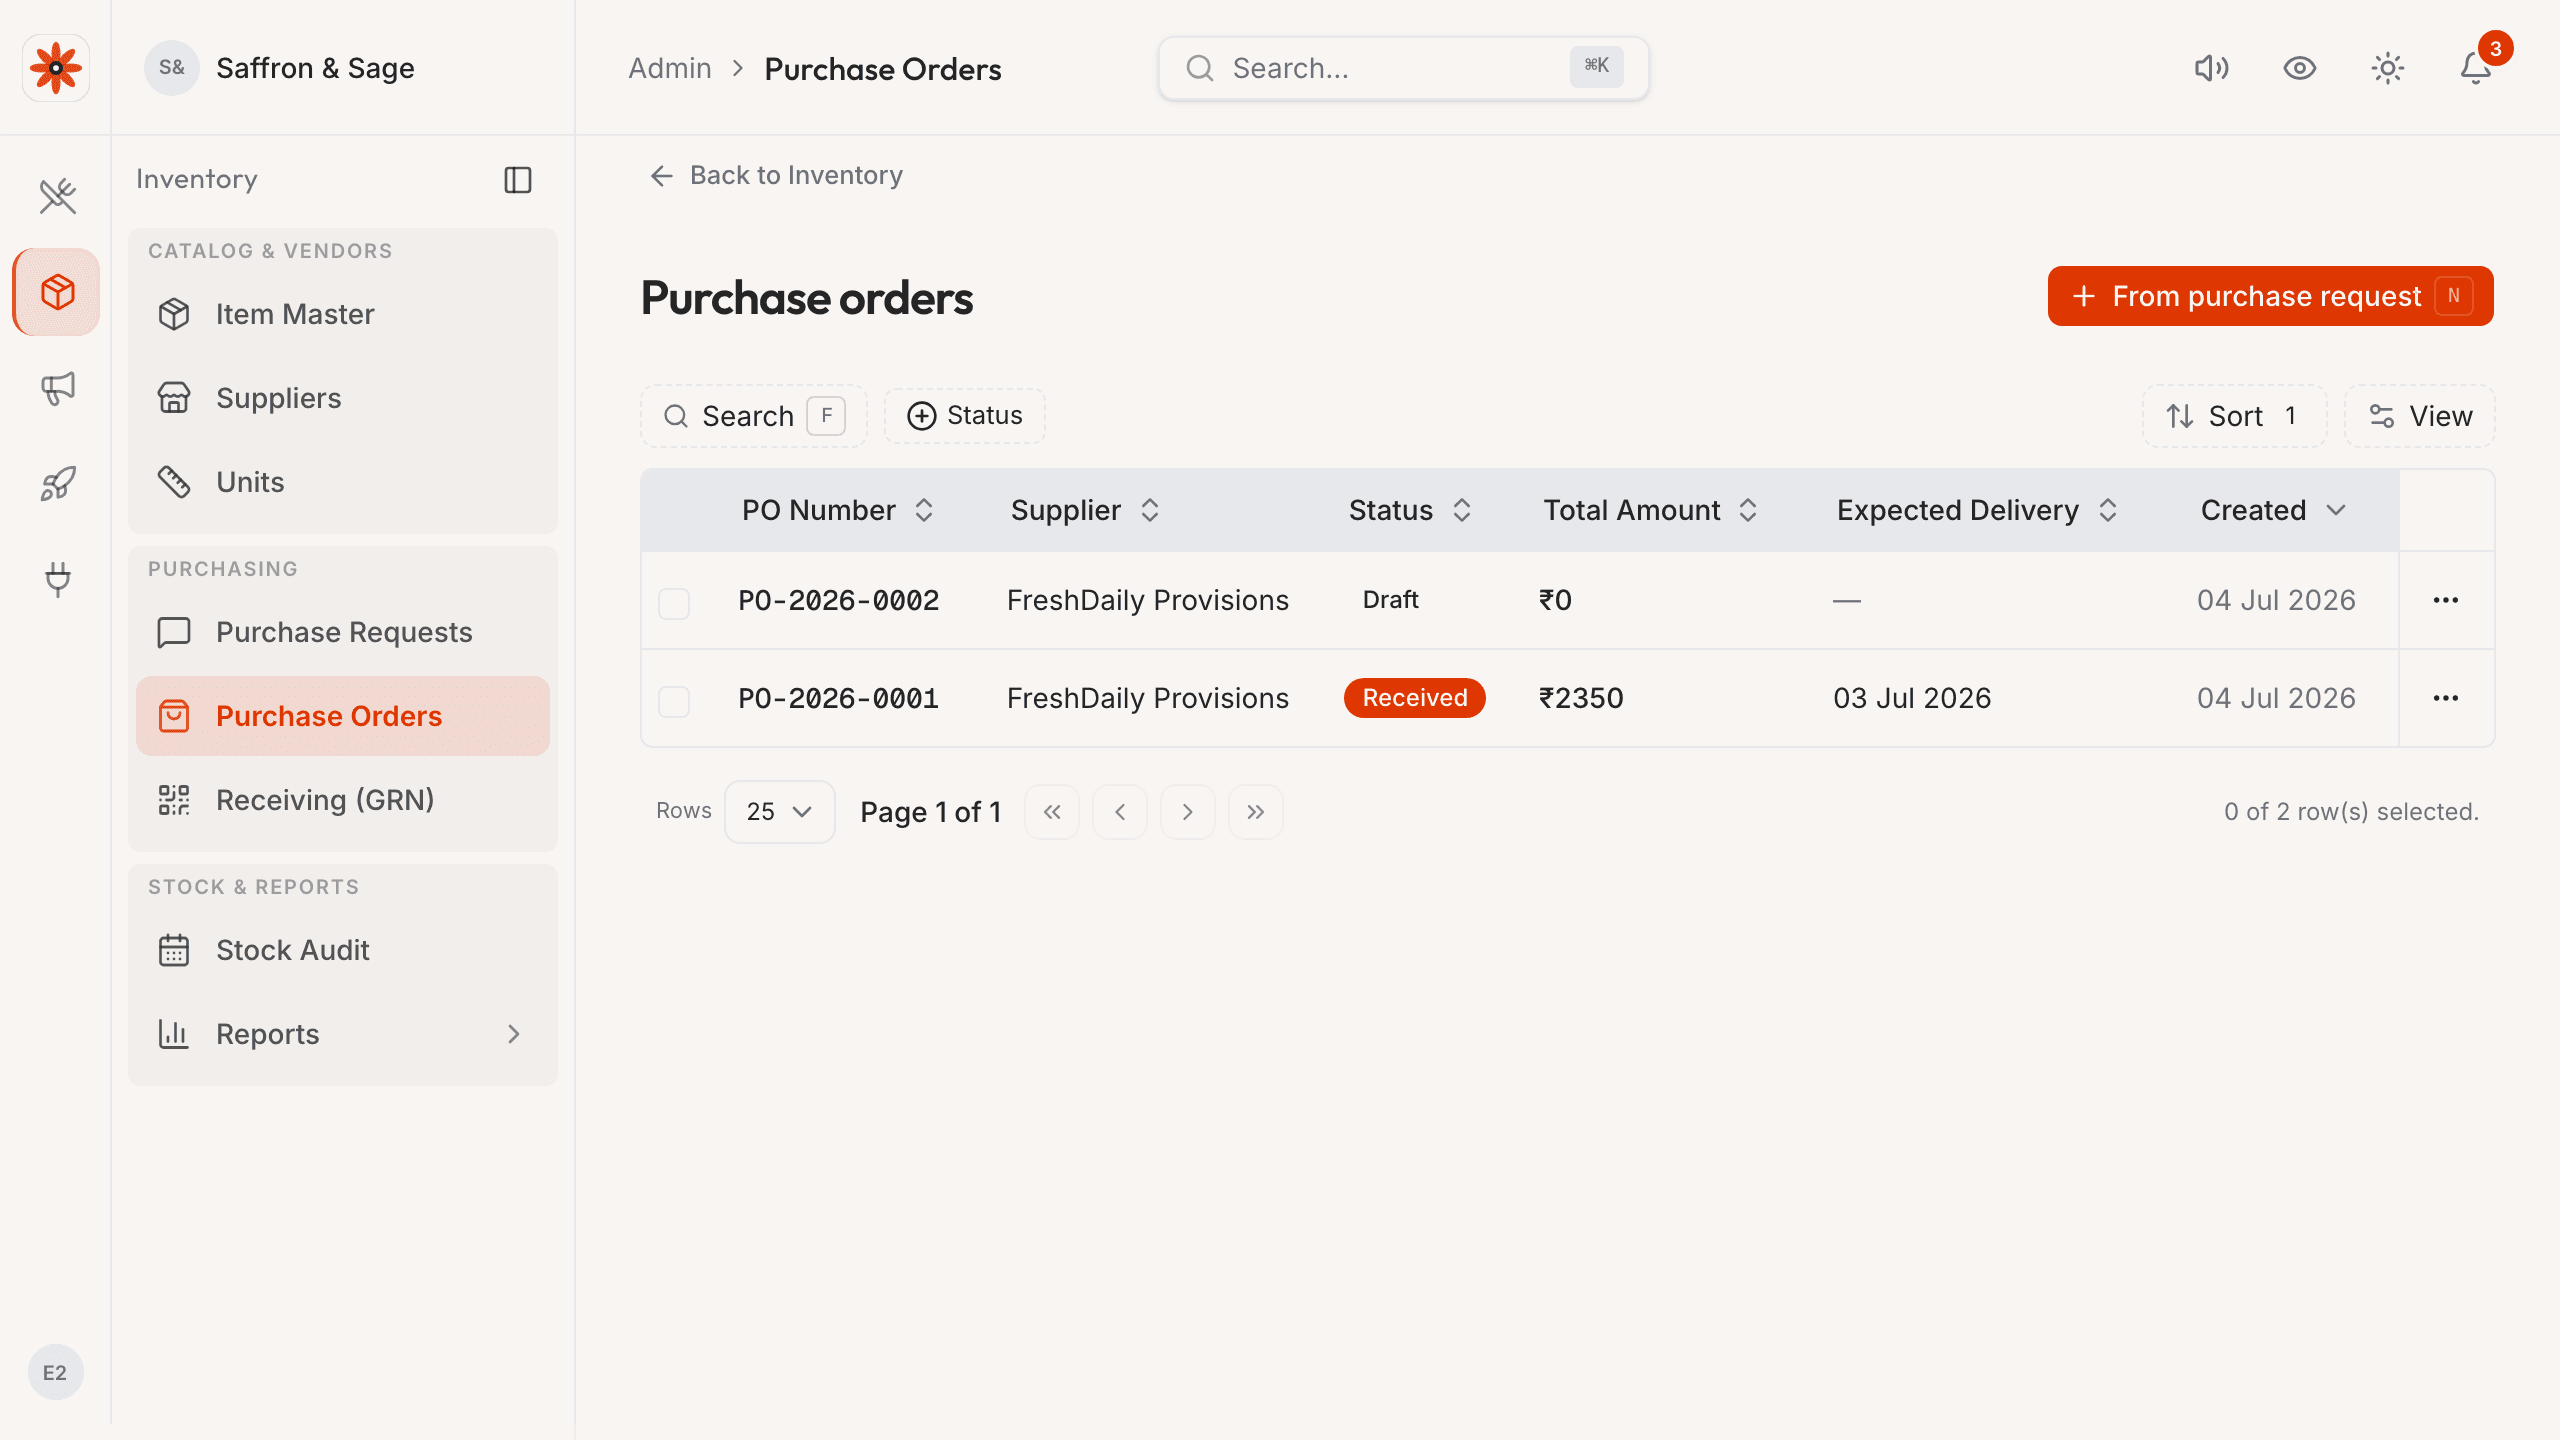Click the Received status badge

click(x=1414, y=698)
